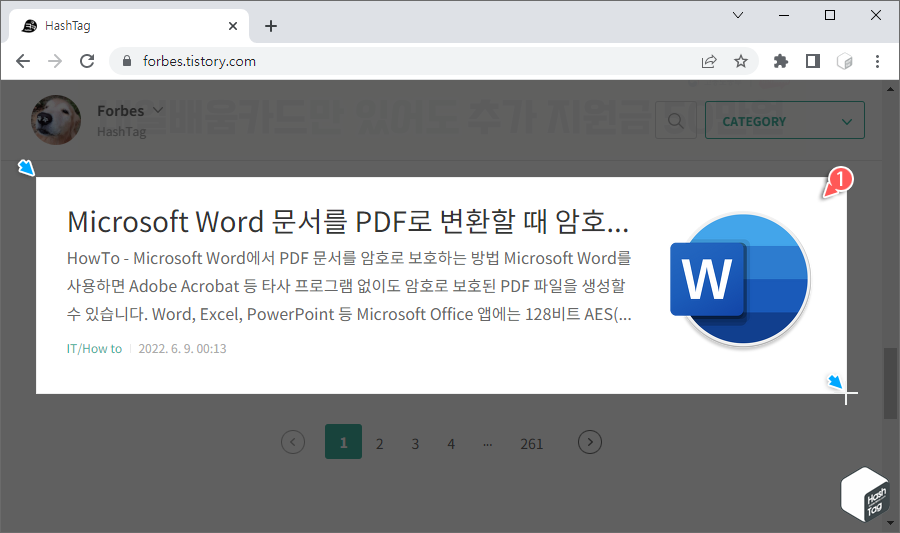The width and height of the screenshot is (900, 533).
Task: Click the Forbes dog profile picture
Action: tap(56, 120)
